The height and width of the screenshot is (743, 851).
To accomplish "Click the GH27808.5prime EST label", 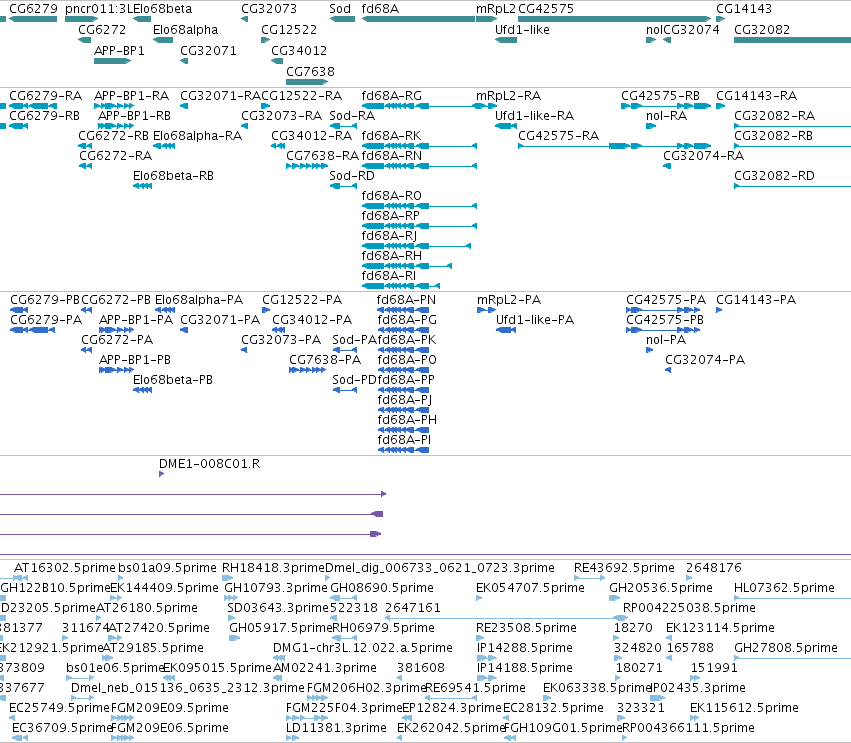I will tap(786, 648).
